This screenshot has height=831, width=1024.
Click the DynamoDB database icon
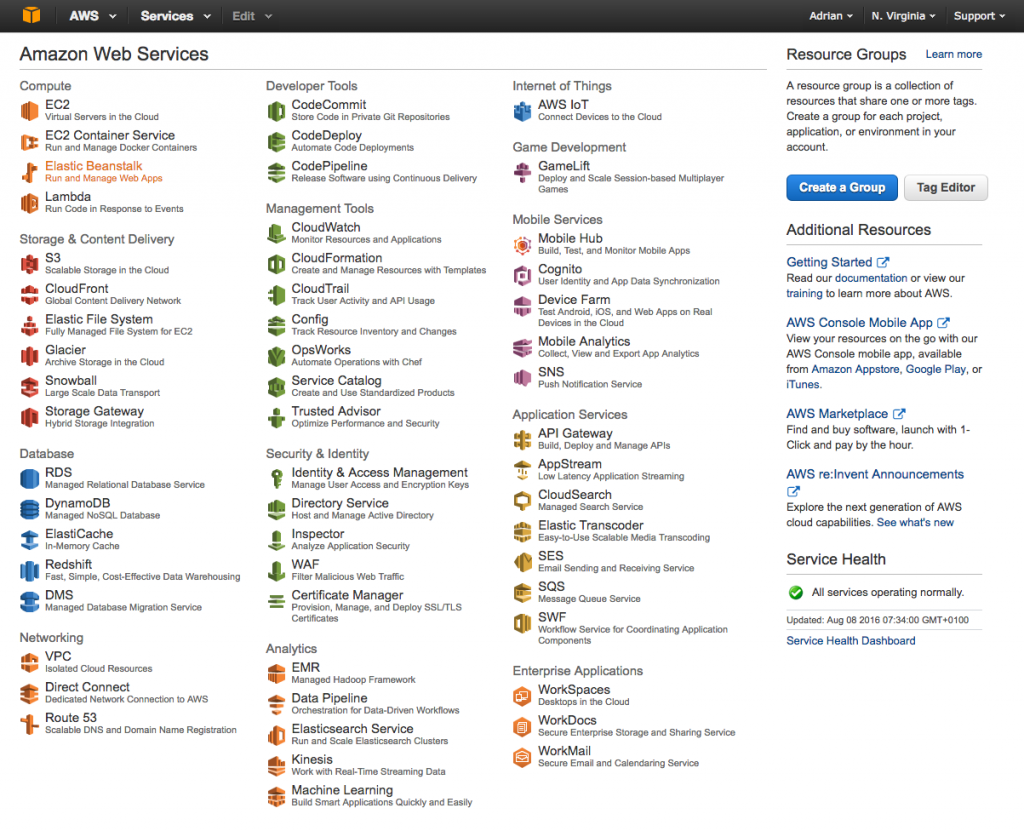(29, 508)
